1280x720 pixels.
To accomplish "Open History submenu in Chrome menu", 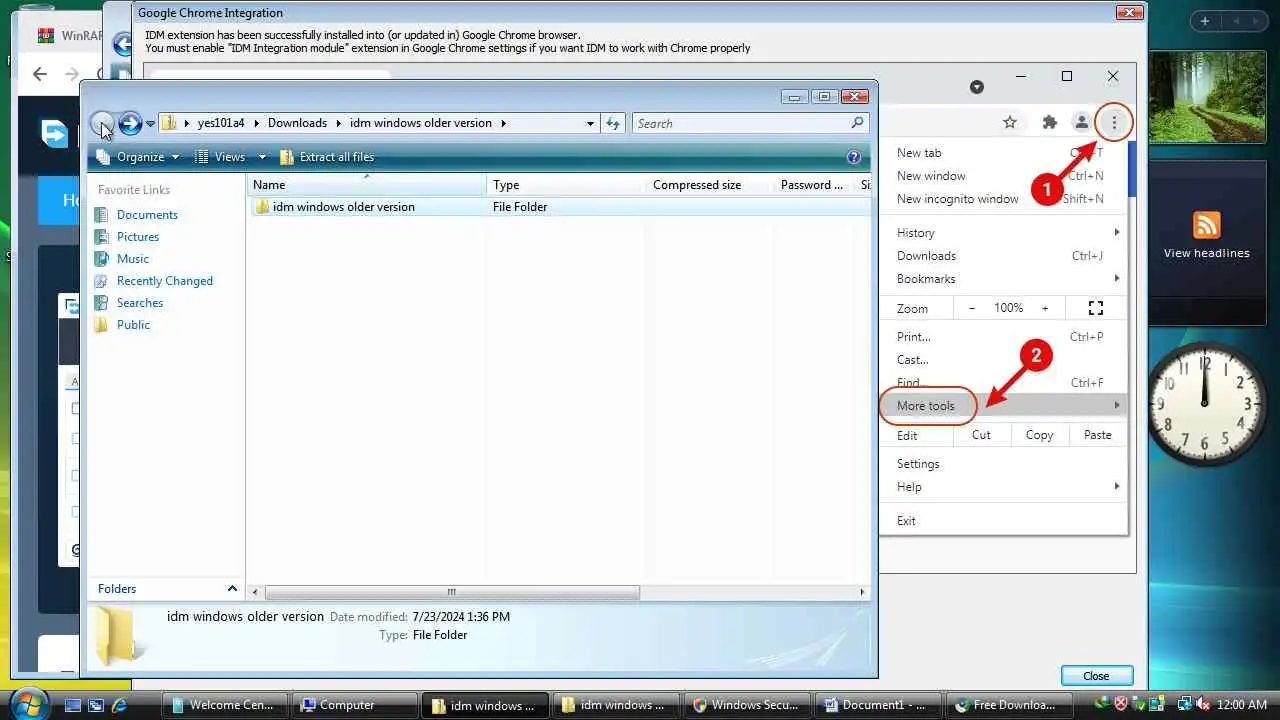I will pos(1004,233).
